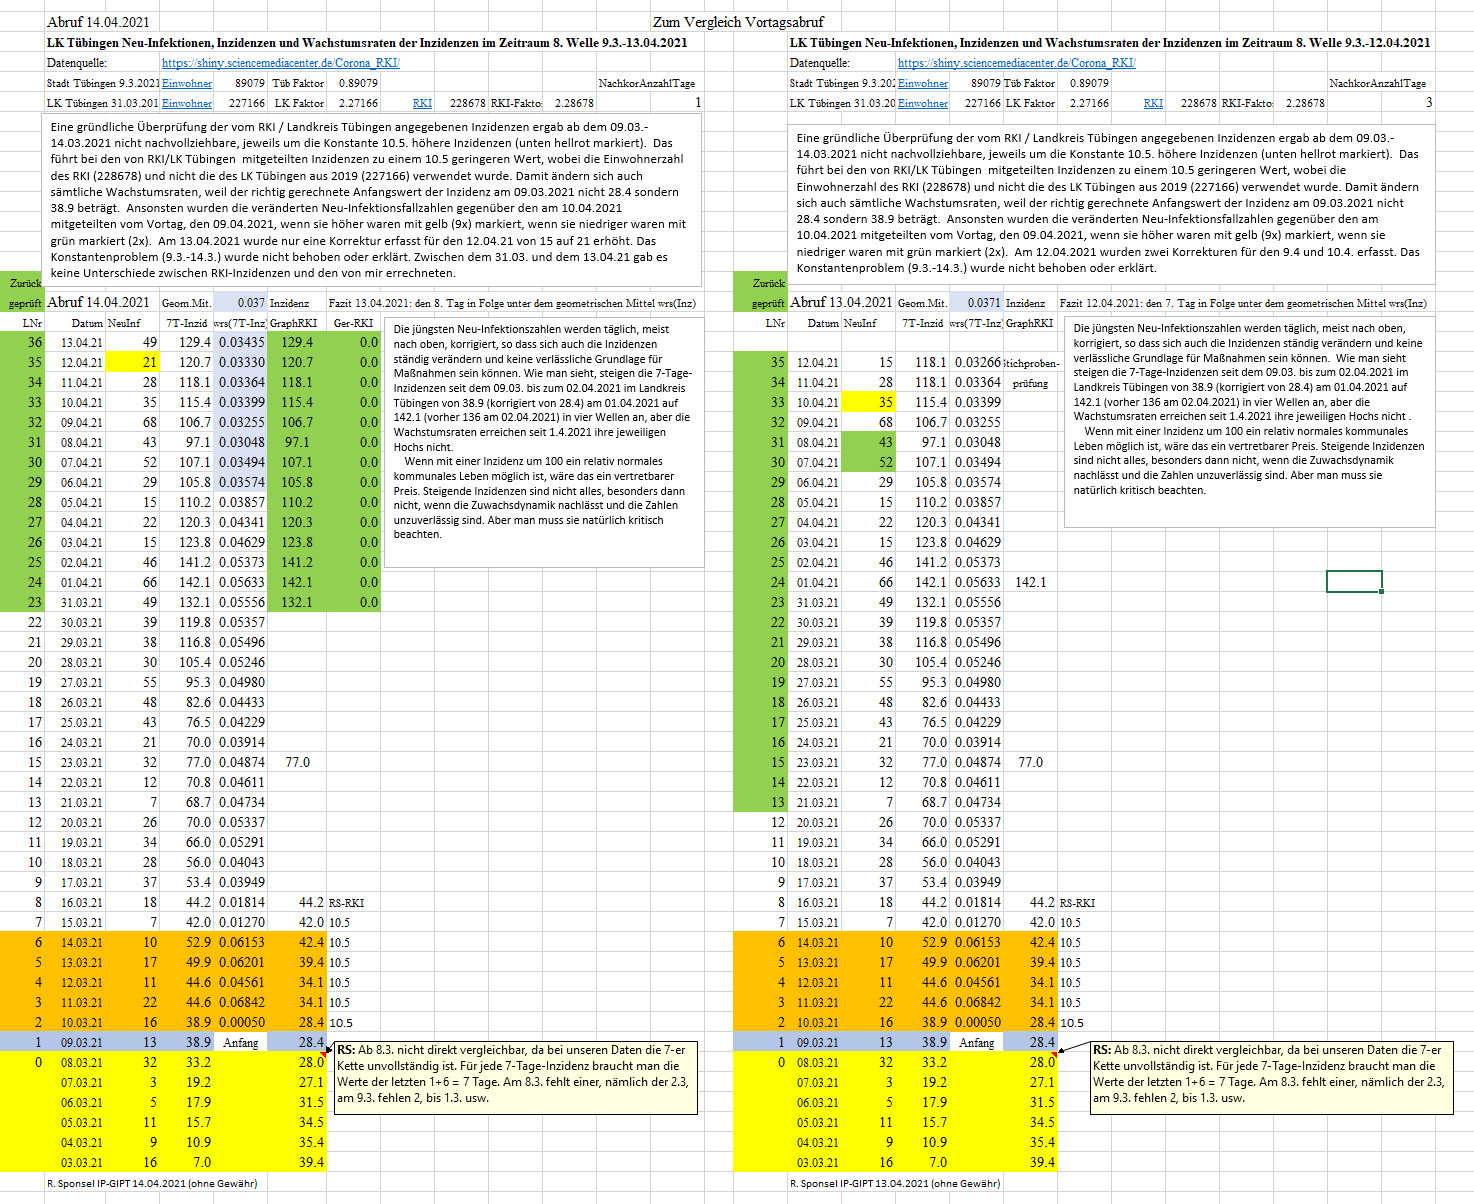Select footer 'R. Sponsel IP-GIPT 14.04.2021 (ohne Gewähr)'
The height and width of the screenshot is (1204, 1474).
[x=152, y=1183]
